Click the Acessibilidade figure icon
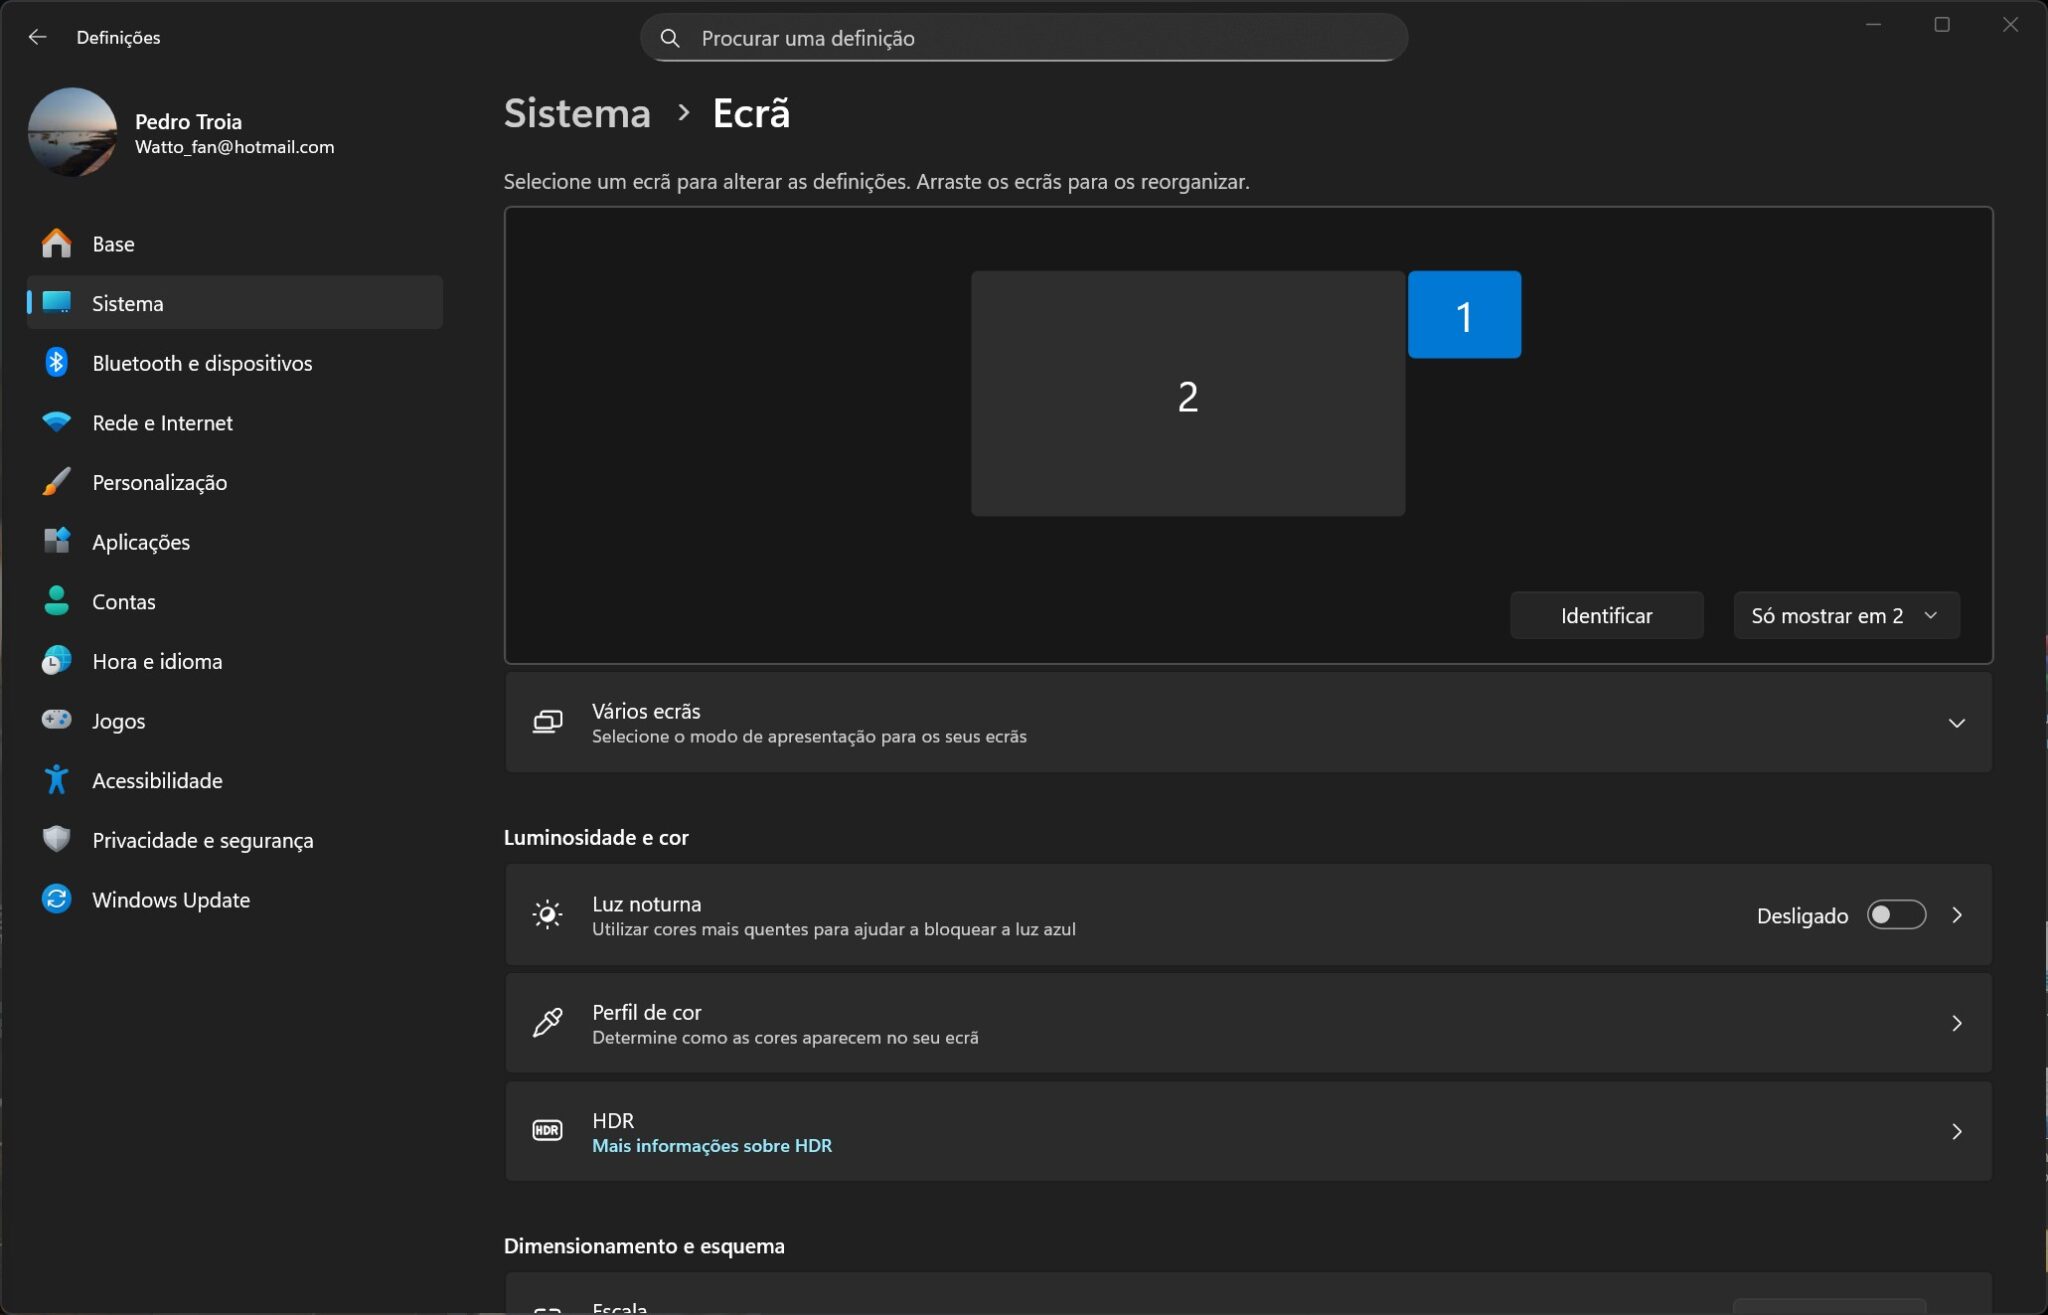This screenshot has height=1315, width=2048. point(56,780)
